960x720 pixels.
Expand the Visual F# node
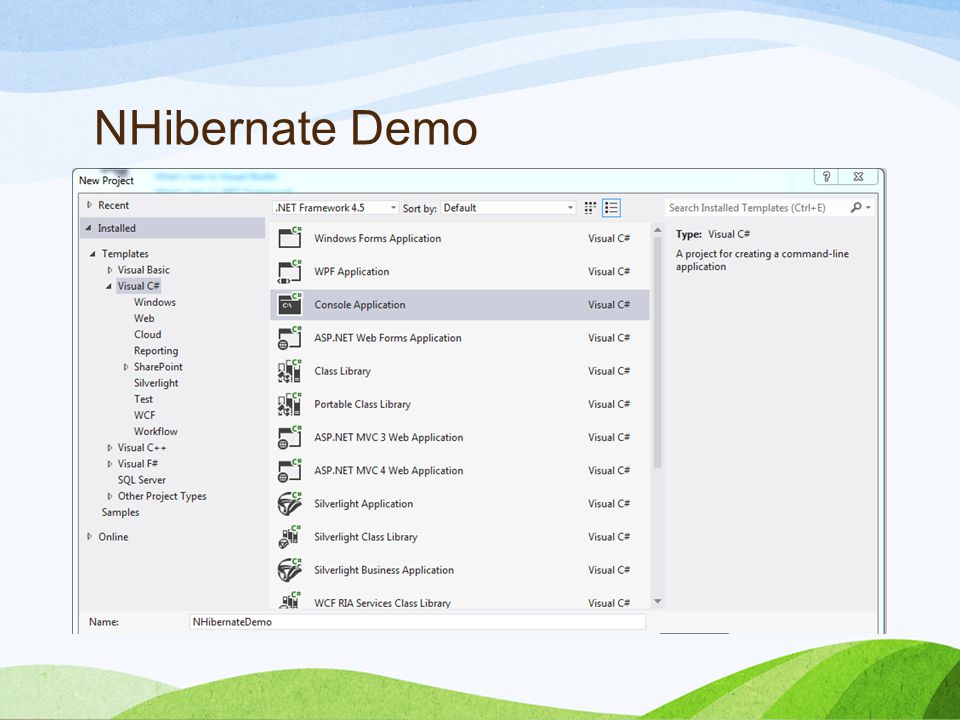click(x=110, y=463)
